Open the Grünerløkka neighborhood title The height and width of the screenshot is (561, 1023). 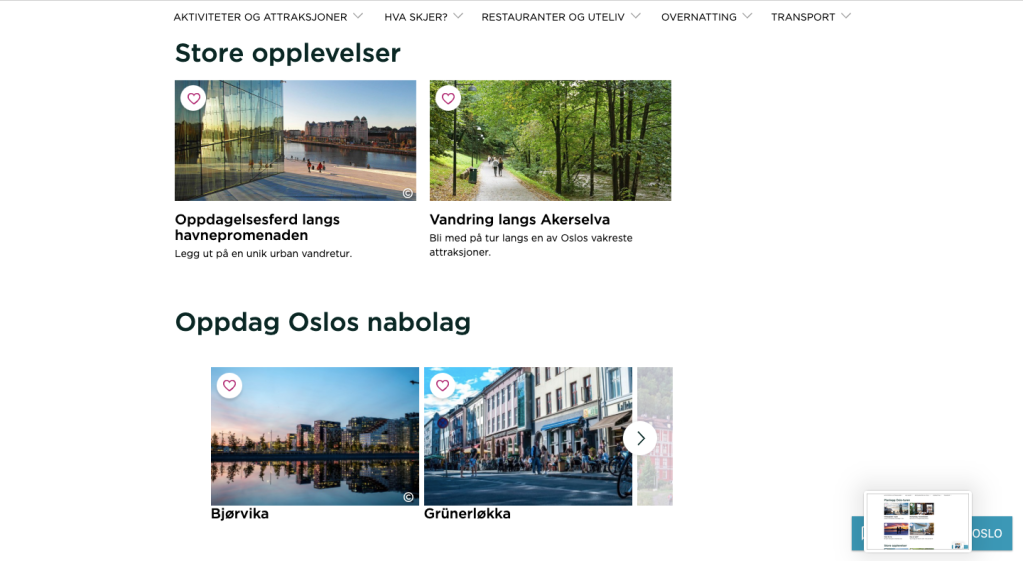click(467, 514)
